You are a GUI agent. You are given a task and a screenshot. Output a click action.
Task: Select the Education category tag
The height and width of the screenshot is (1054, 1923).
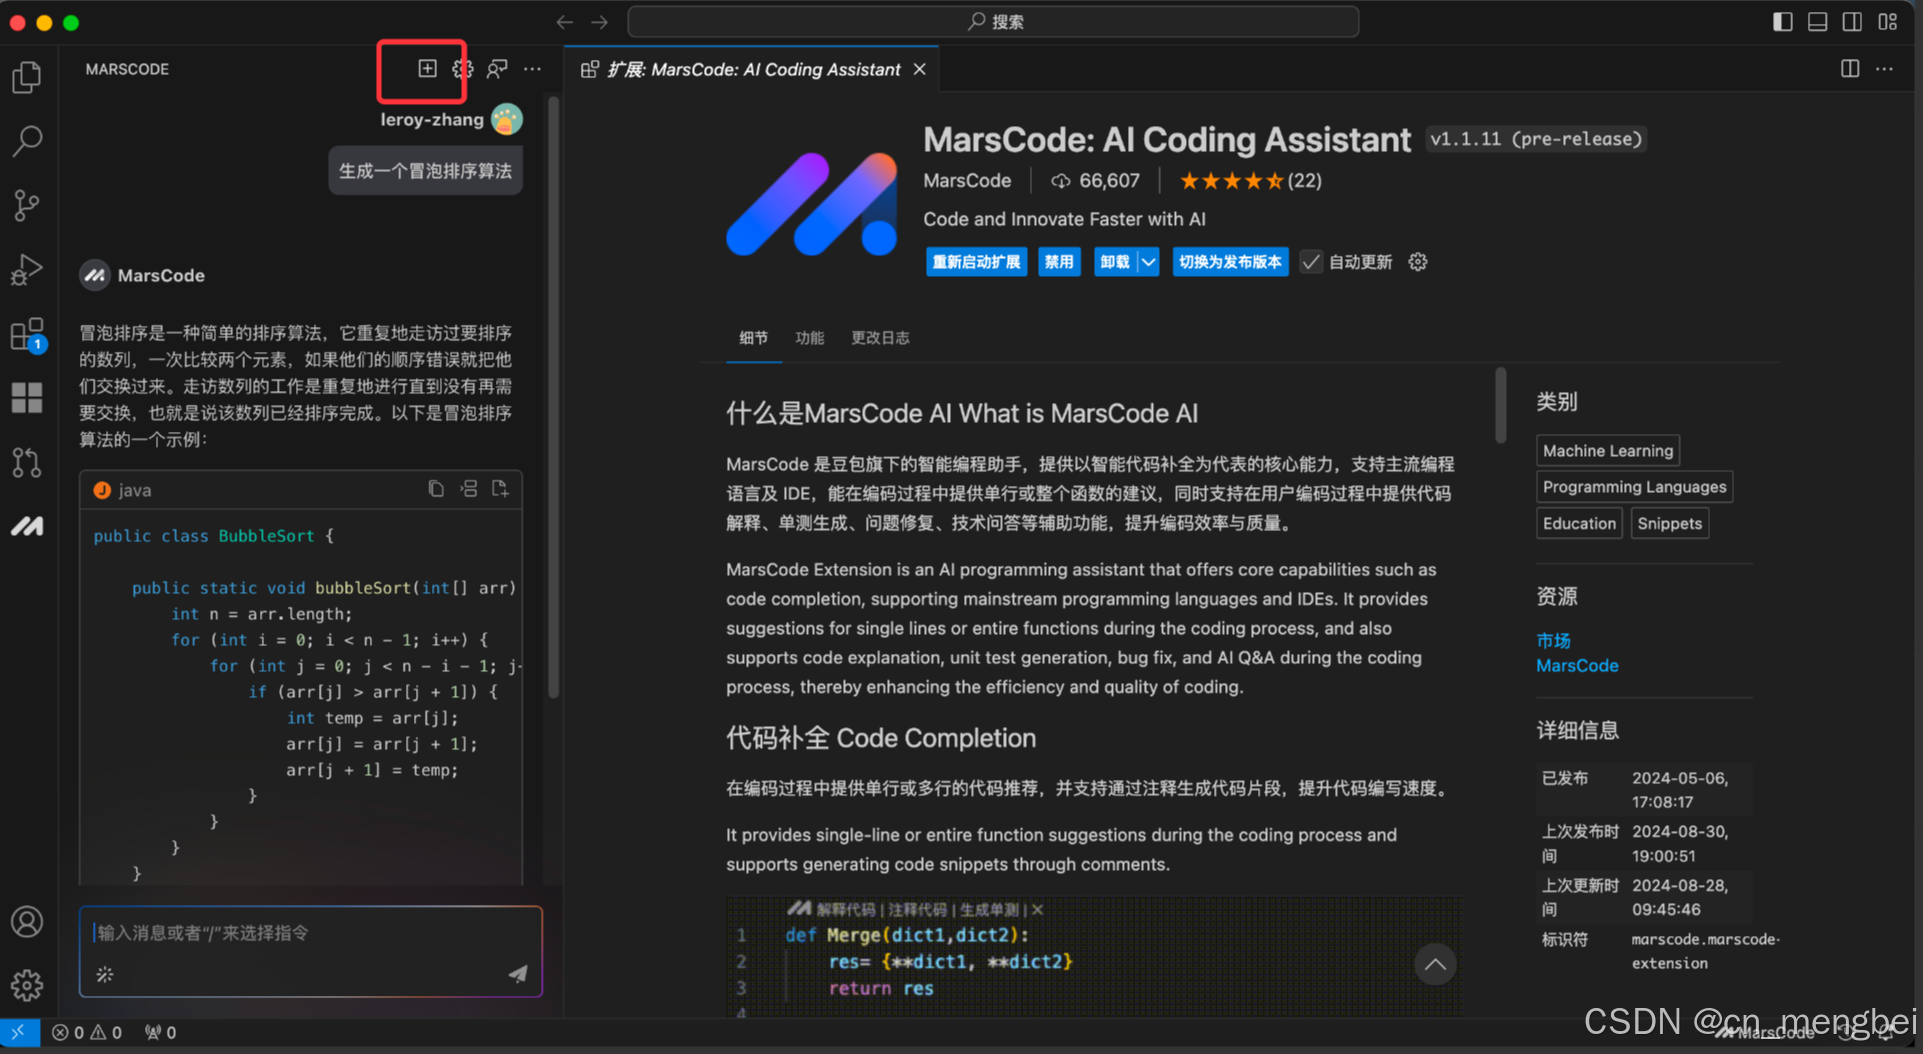coord(1579,524)
